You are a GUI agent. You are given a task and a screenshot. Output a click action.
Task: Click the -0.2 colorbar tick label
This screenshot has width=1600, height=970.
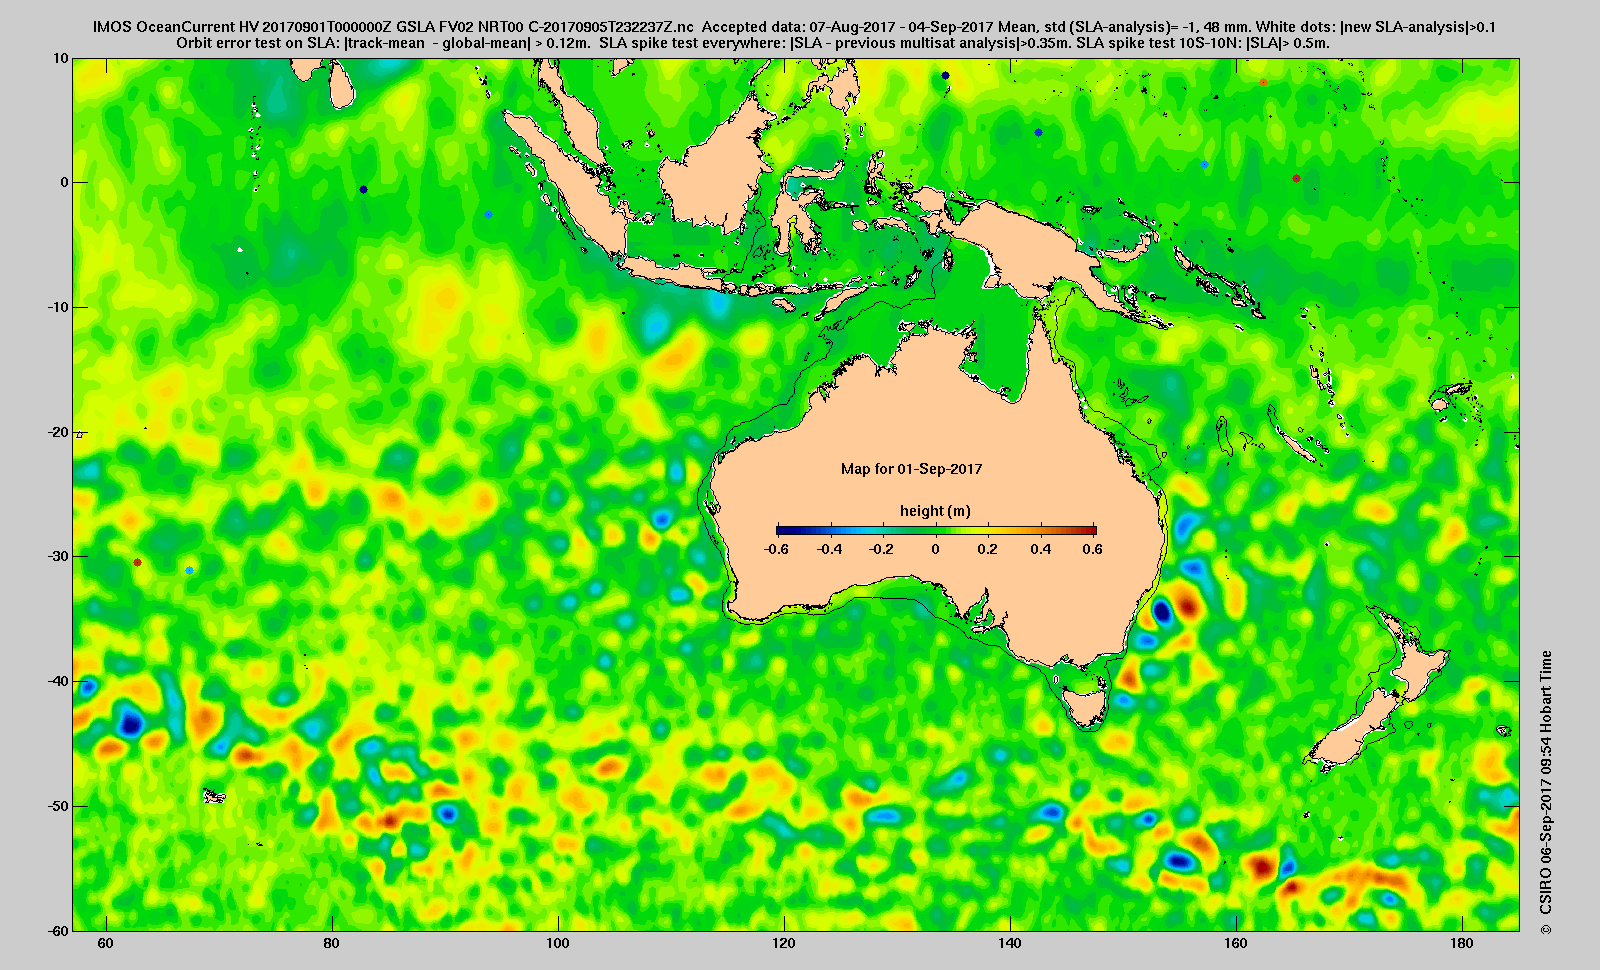(x=881, y=549)
